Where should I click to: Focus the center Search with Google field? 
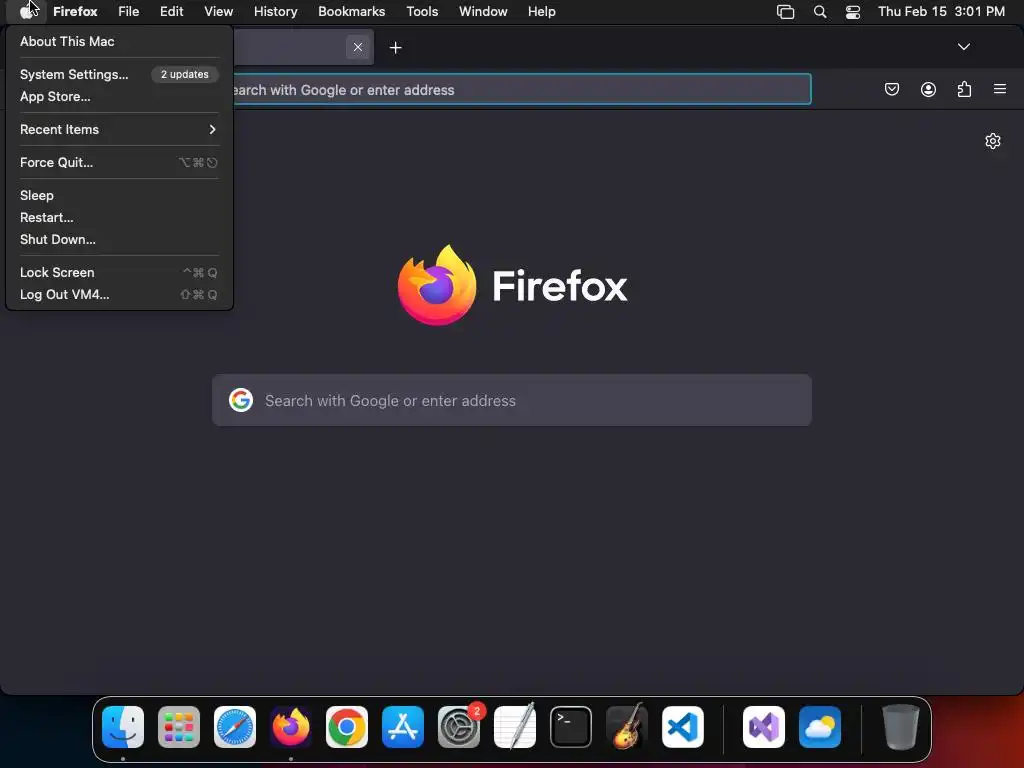[x=512, y=400]
